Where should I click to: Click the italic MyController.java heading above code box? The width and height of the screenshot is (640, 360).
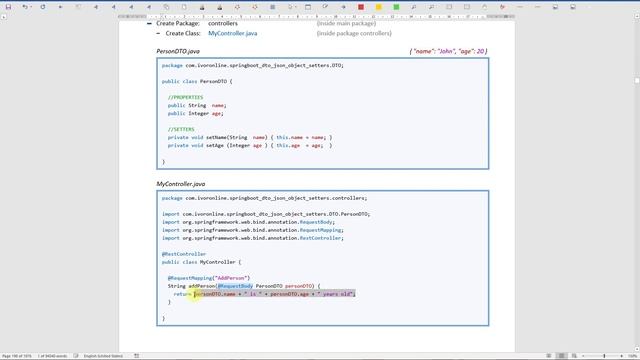(x=181, y=184)
